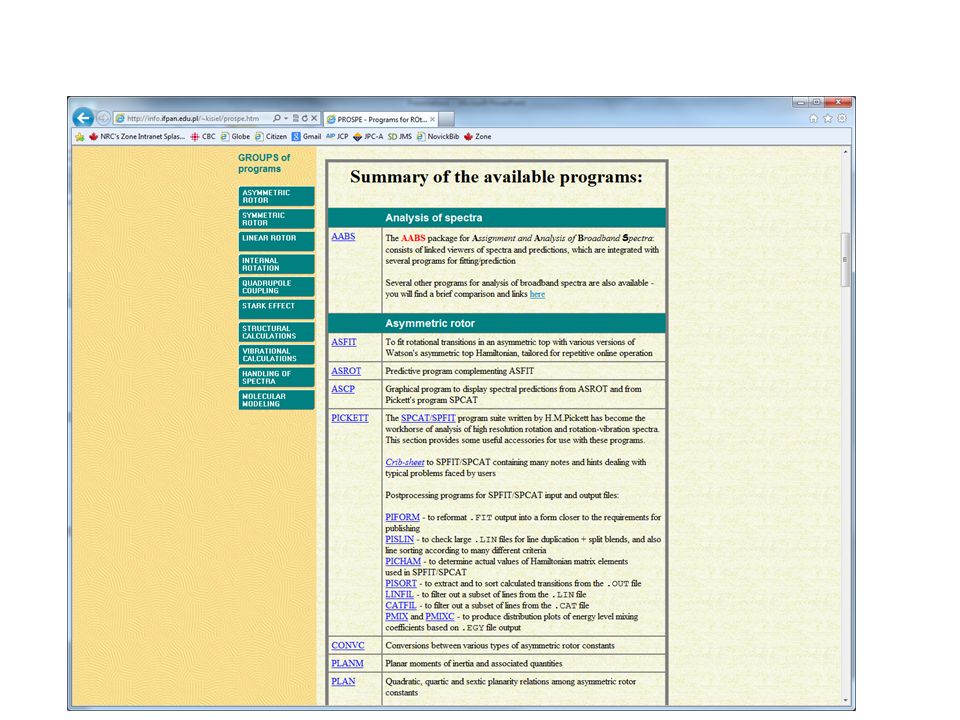Click the compatibility view icon
This screenshot has height=720, width=960.
[295, 118]
